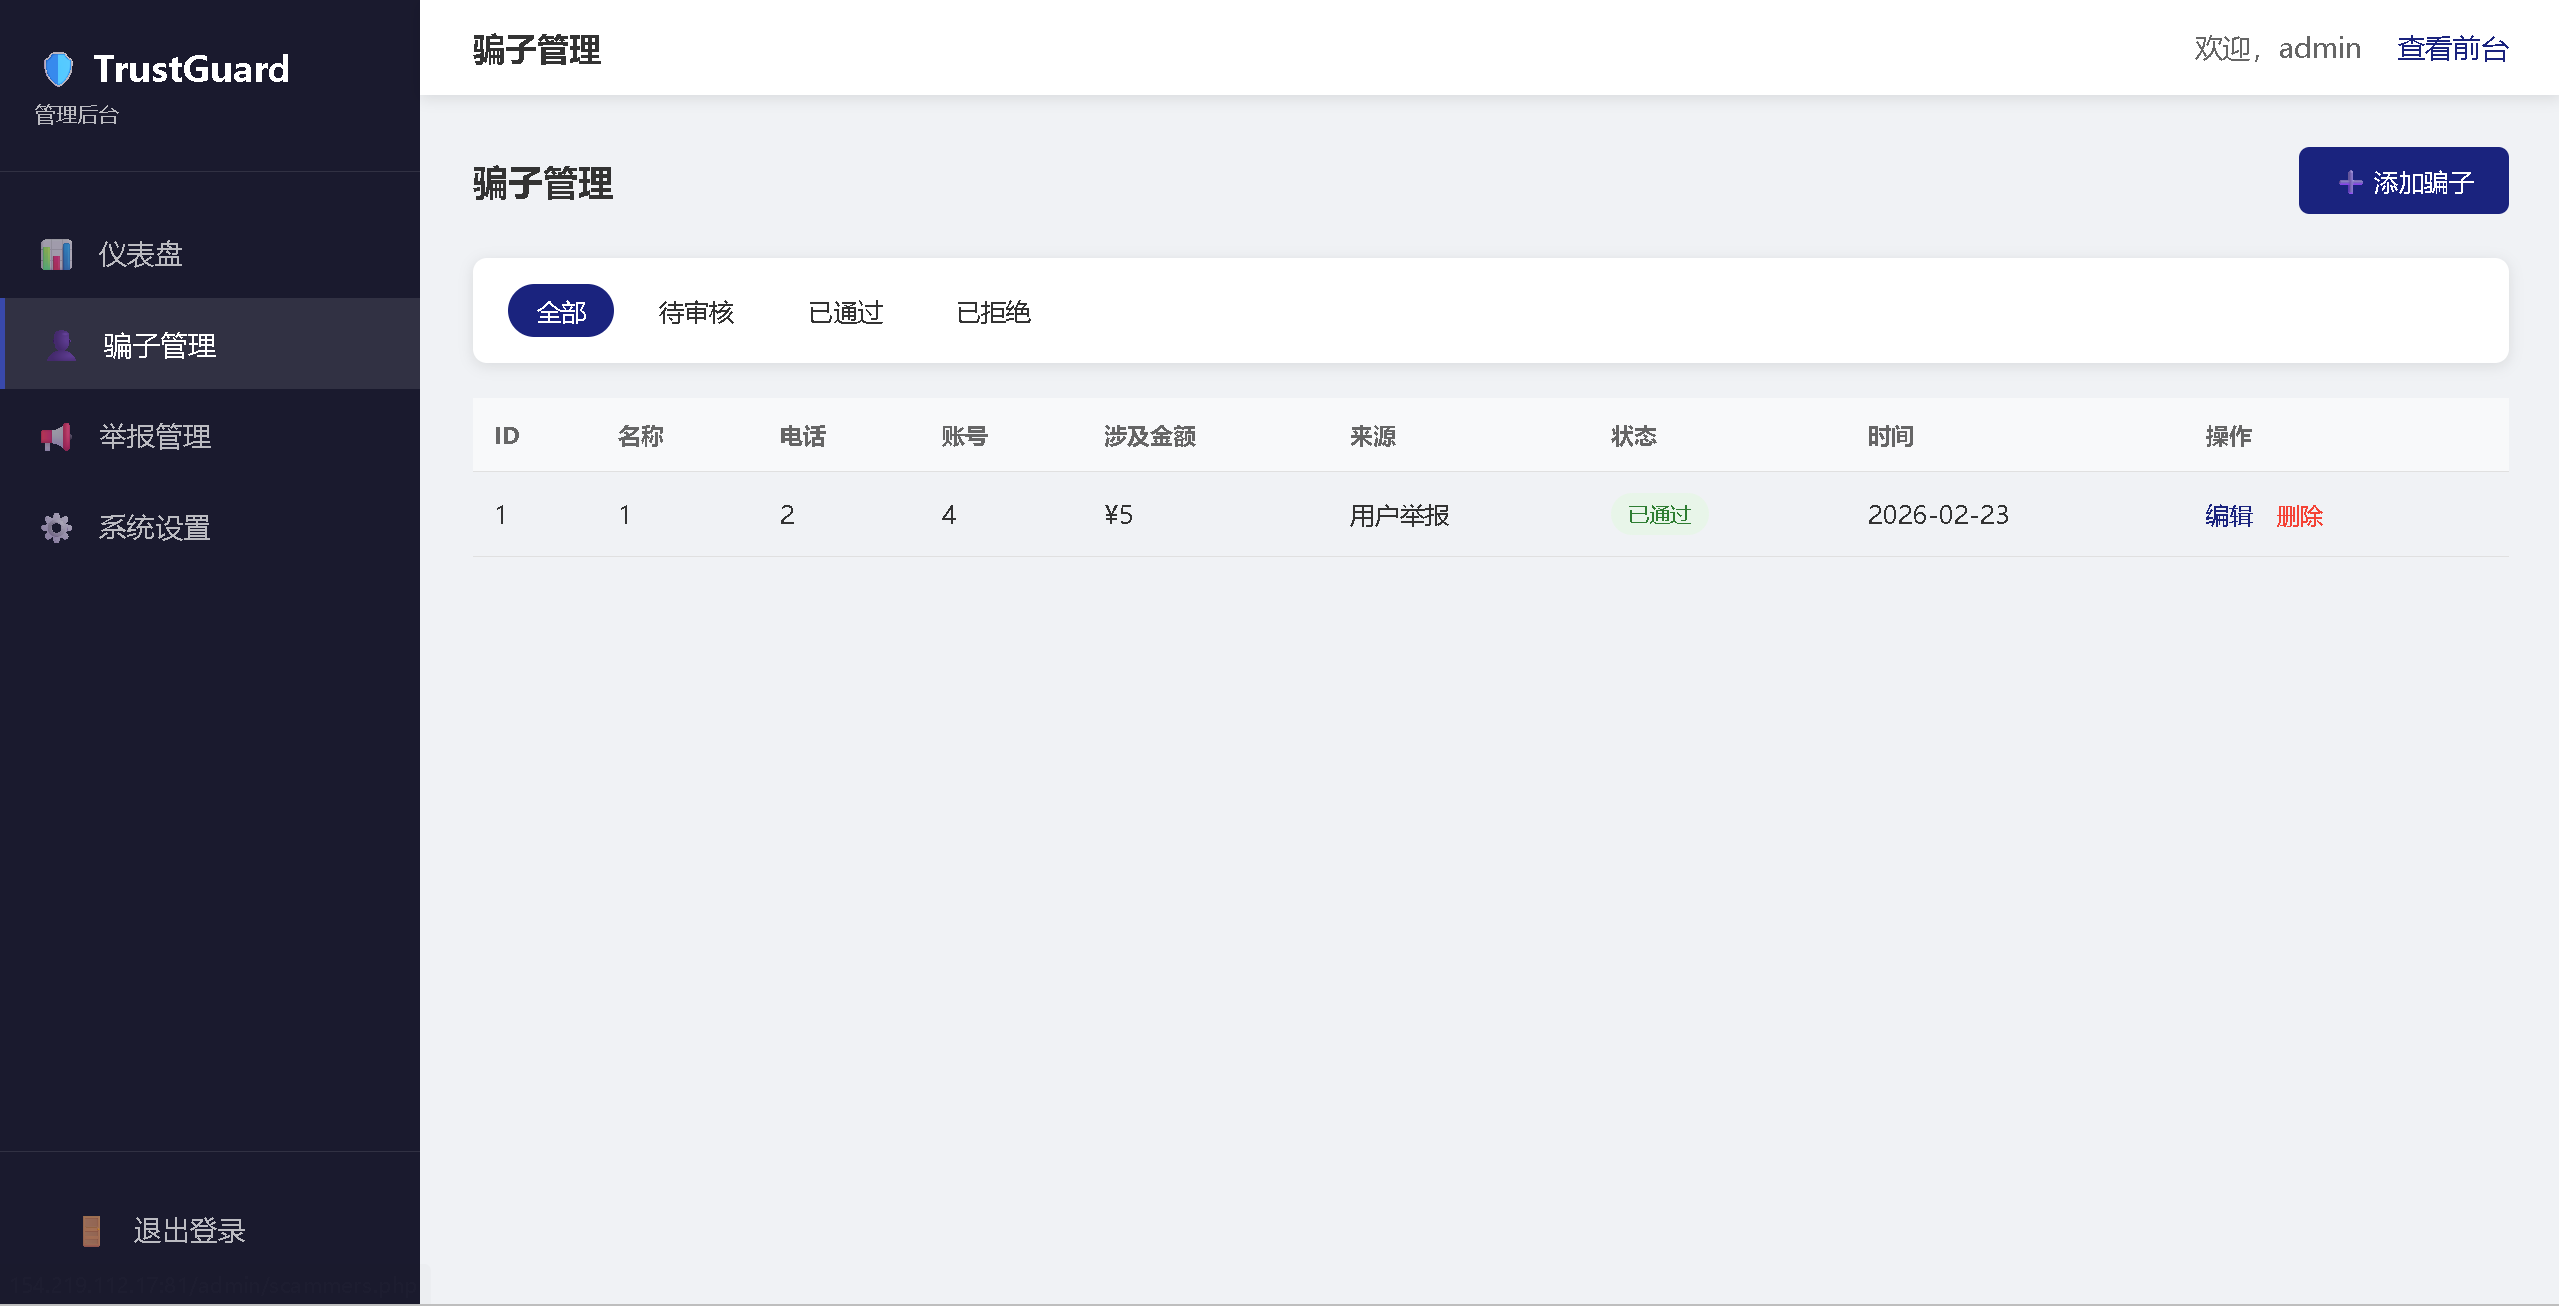Click the plus icon on add button

pos(2350,182)
